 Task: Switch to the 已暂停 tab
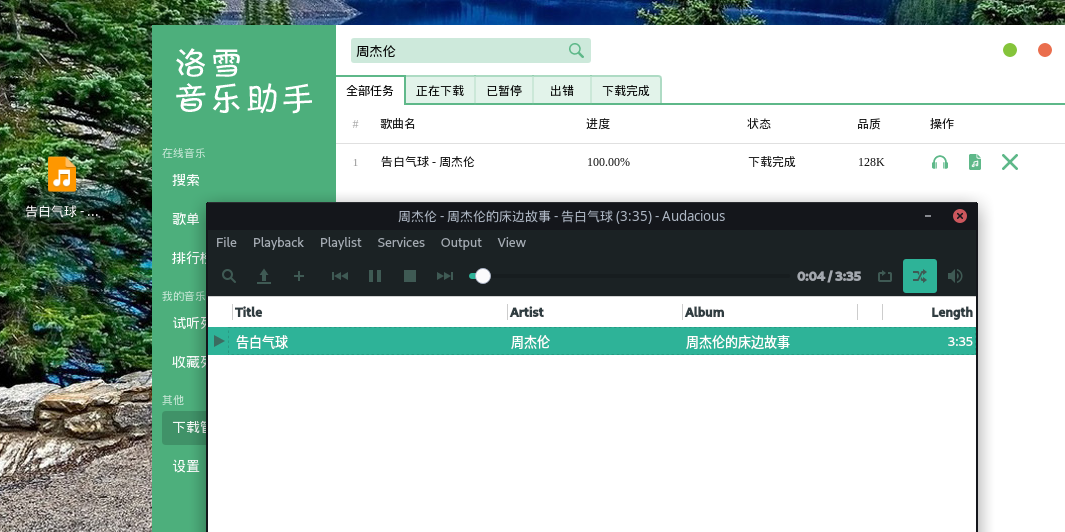coord(504,90)
